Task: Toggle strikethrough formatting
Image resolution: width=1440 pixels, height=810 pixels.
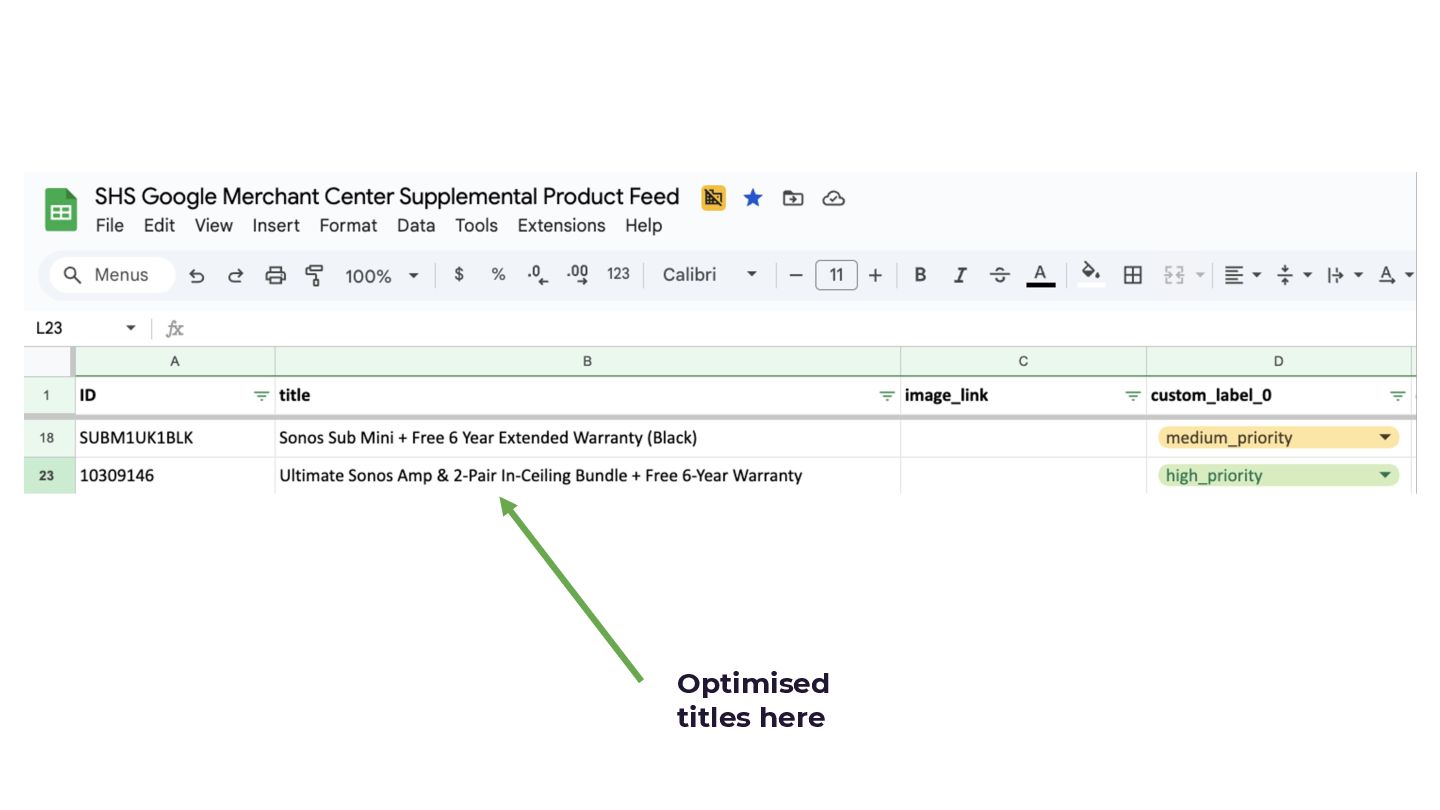Action: [1000, 275]
